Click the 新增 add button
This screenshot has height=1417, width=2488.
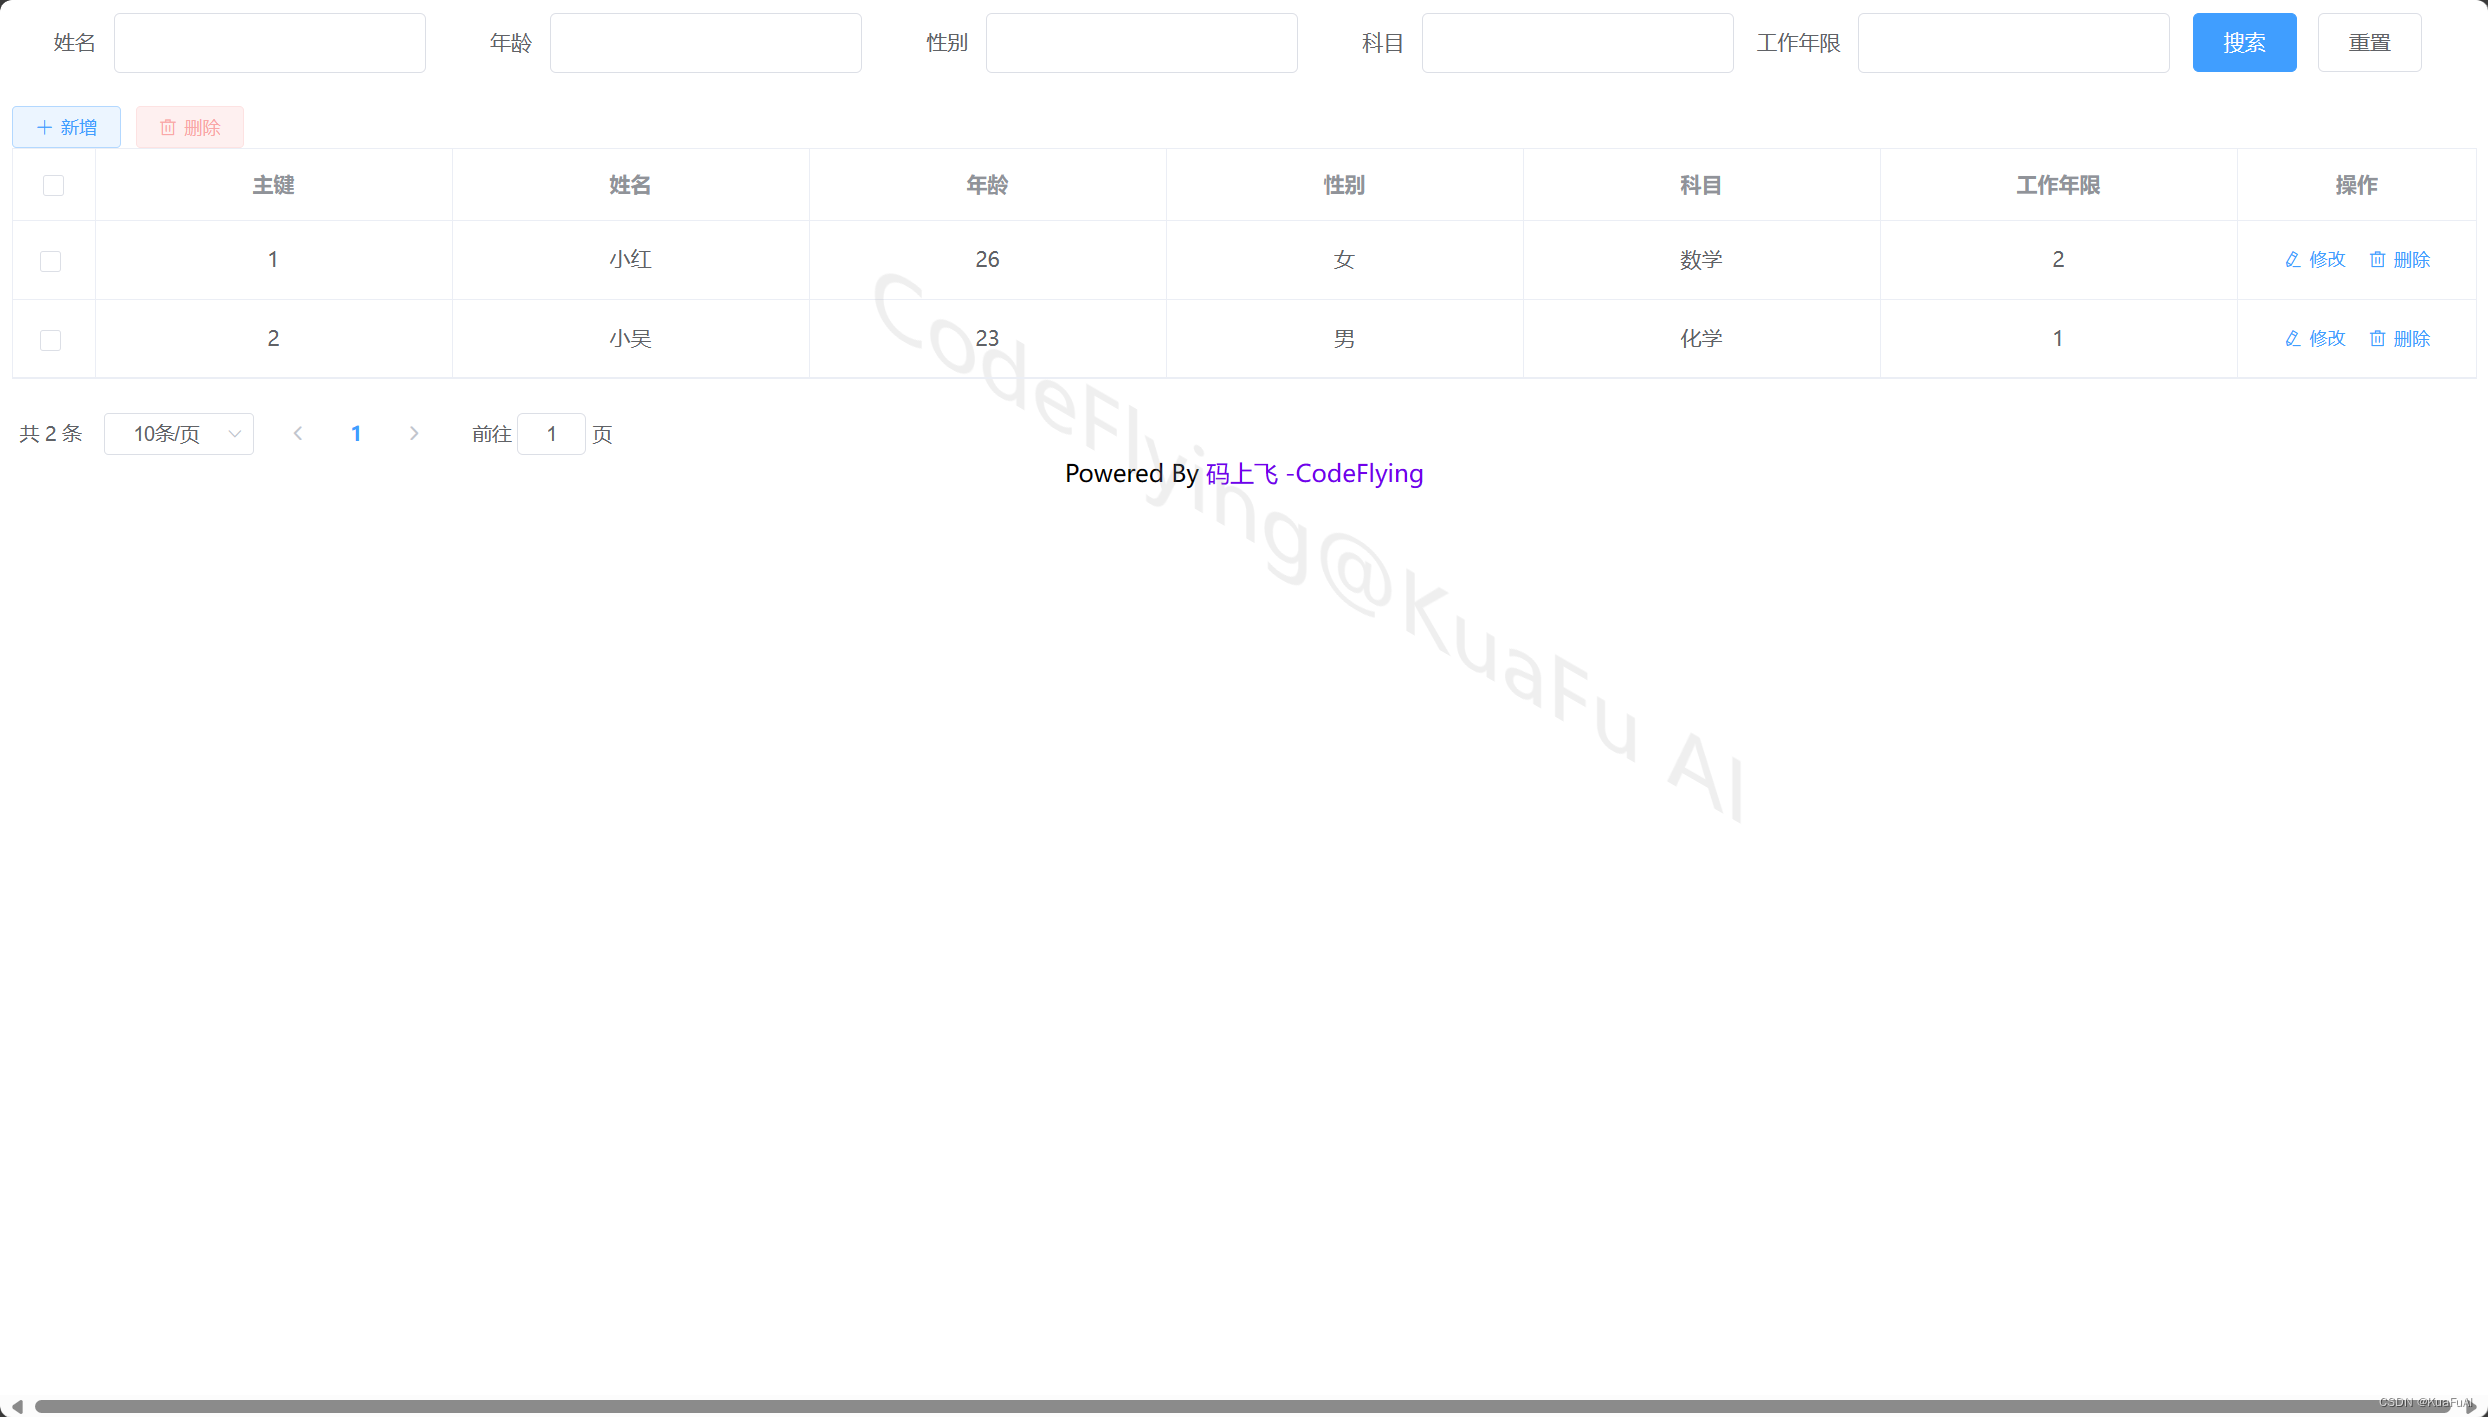pos(66,127)
